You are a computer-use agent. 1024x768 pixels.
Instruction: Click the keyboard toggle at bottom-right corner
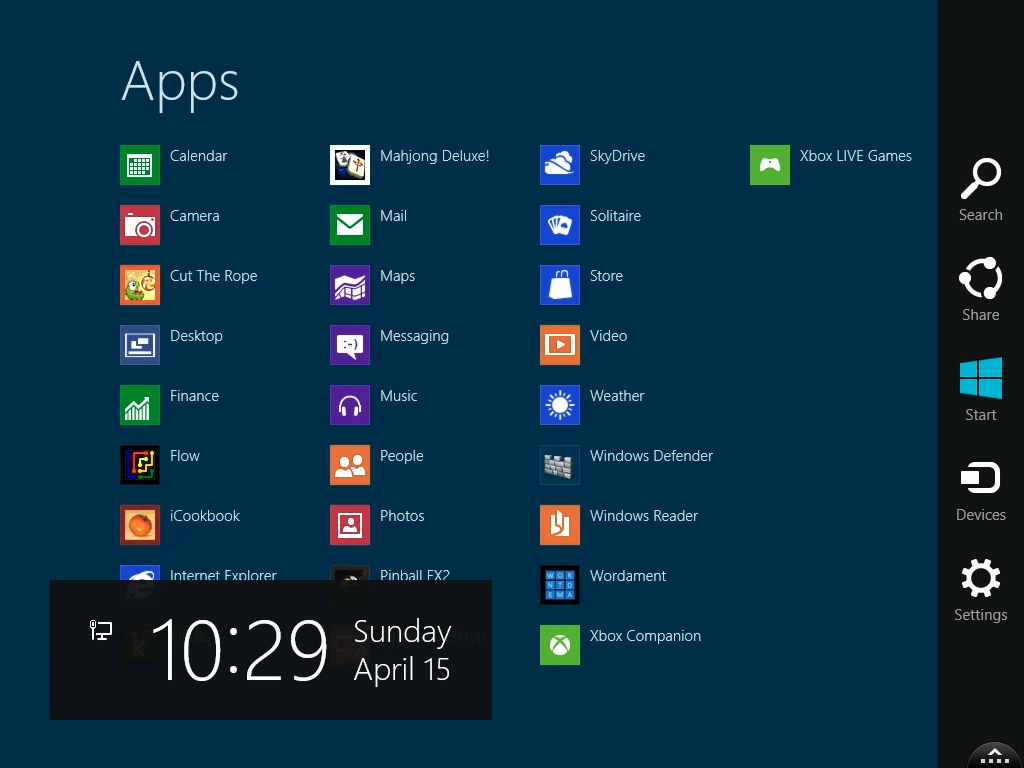pos(995,756)
